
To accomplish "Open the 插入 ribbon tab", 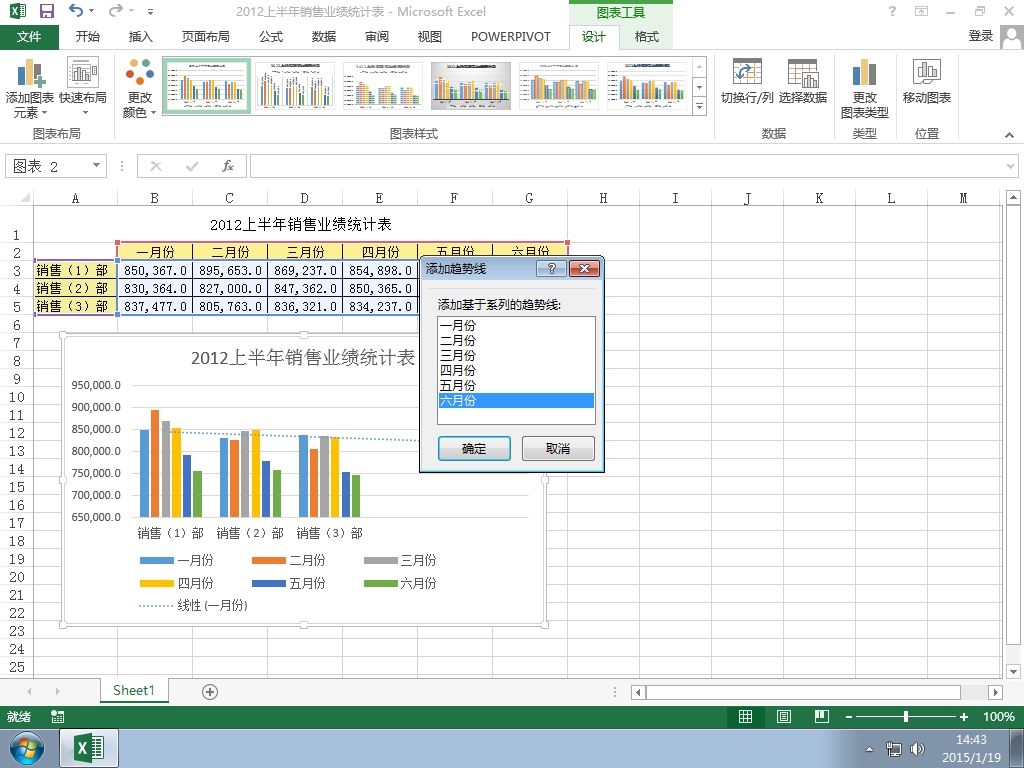I will [x=140, y=37].
